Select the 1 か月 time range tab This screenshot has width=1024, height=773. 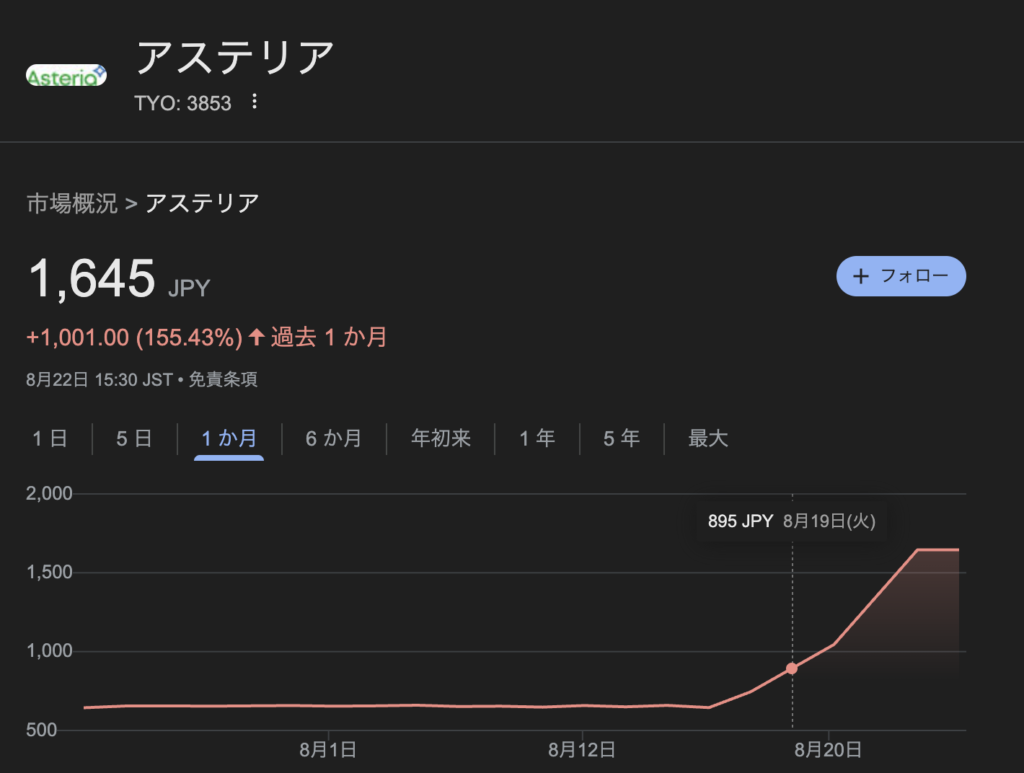(x=229, y=438)
